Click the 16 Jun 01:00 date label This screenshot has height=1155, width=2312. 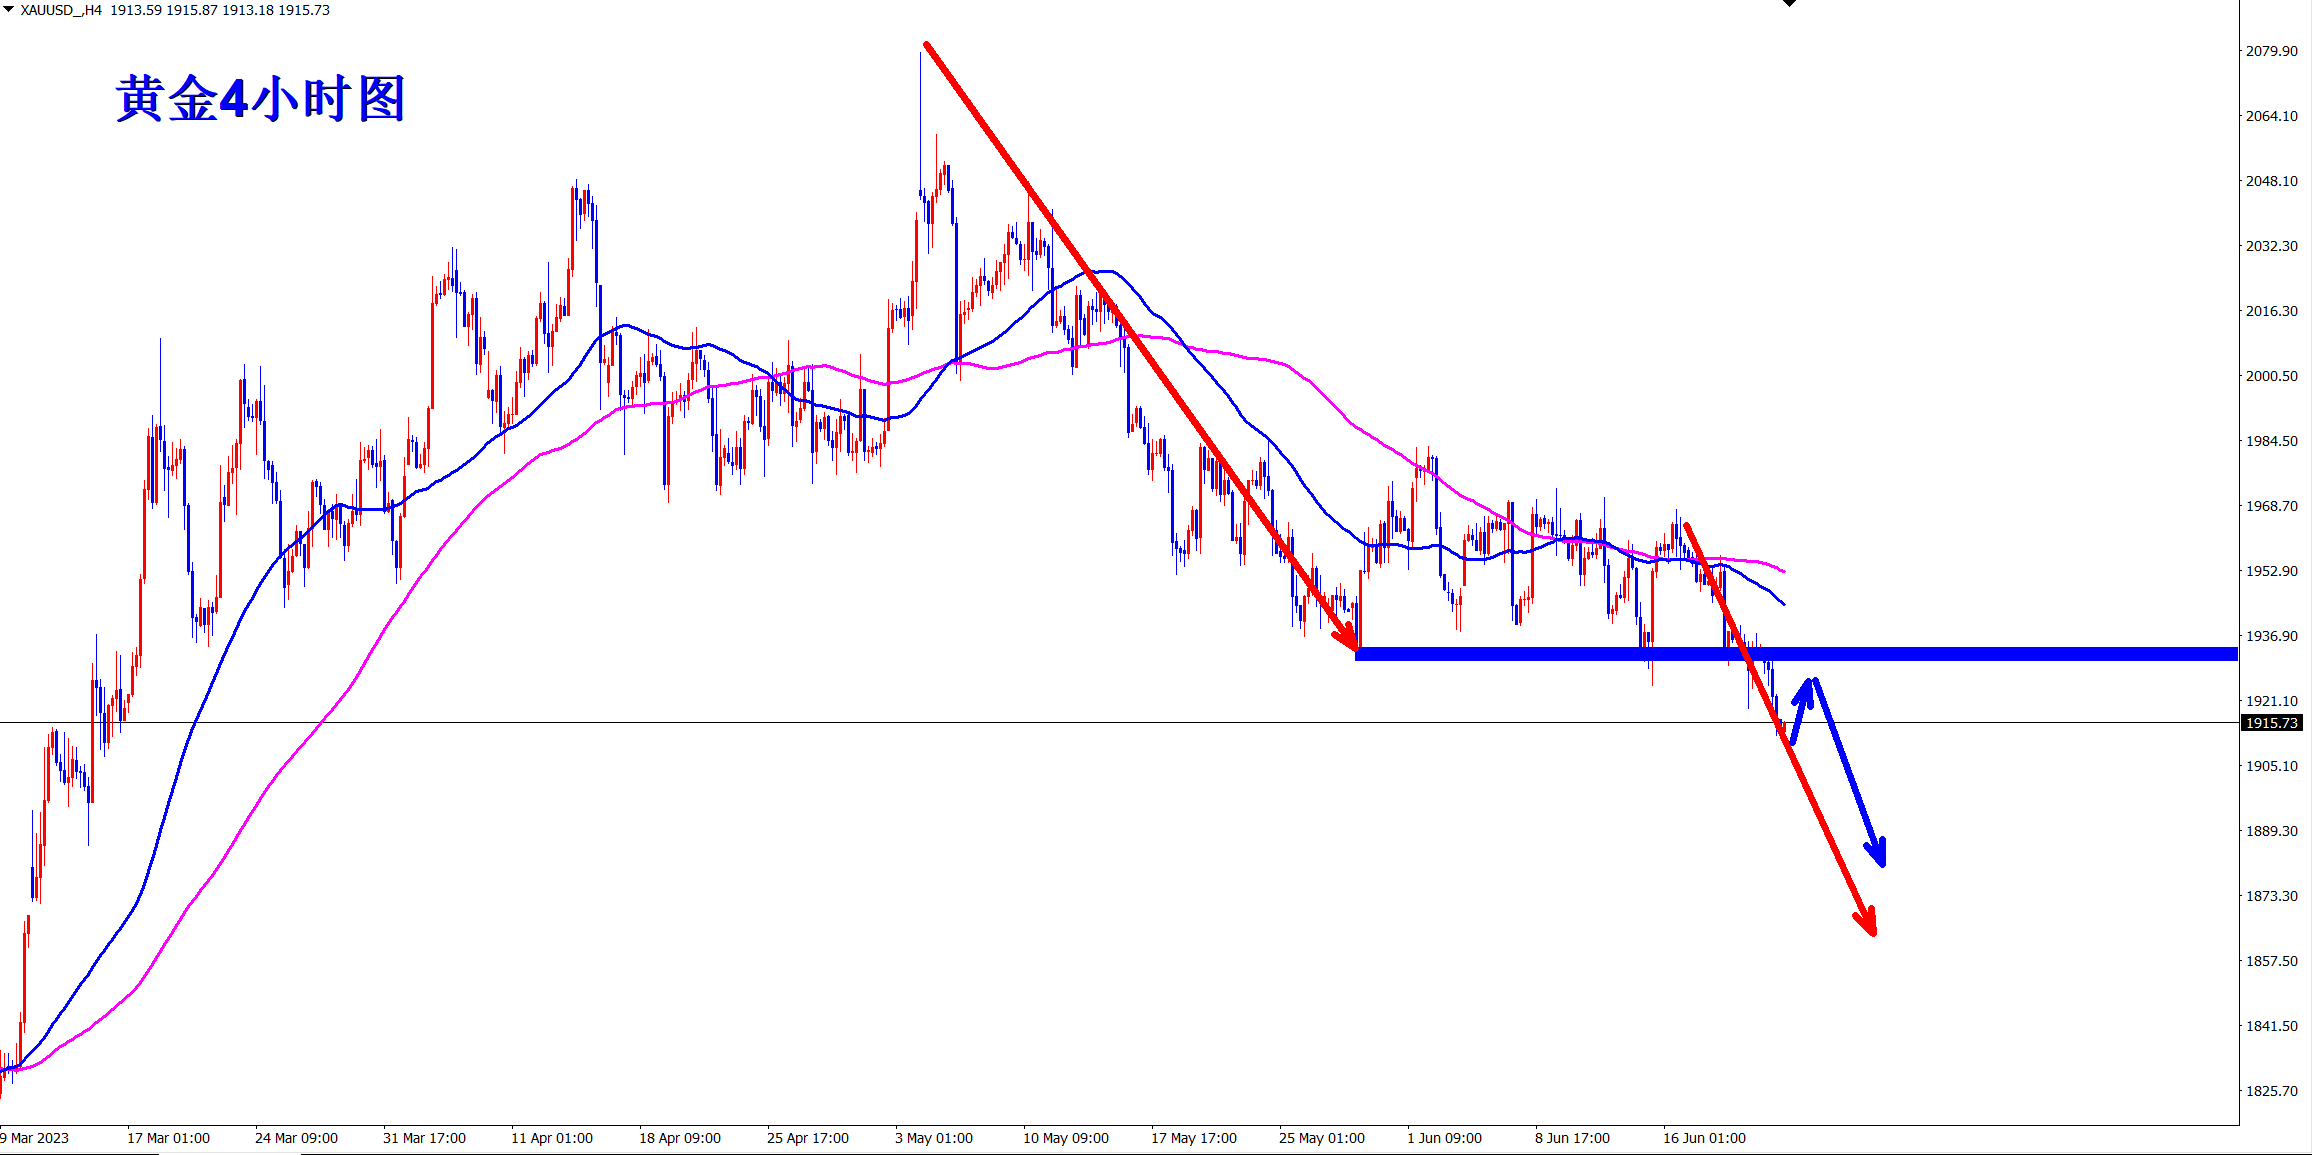coord(1704,1138)
